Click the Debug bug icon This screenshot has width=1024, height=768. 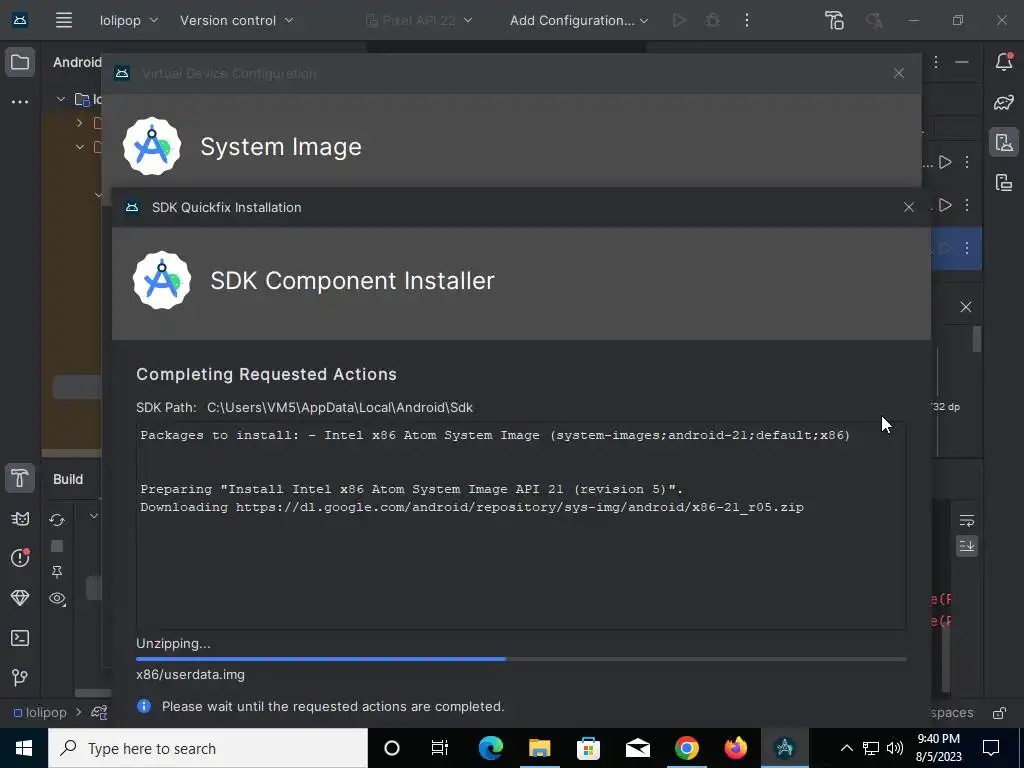[x=712, y=20]
